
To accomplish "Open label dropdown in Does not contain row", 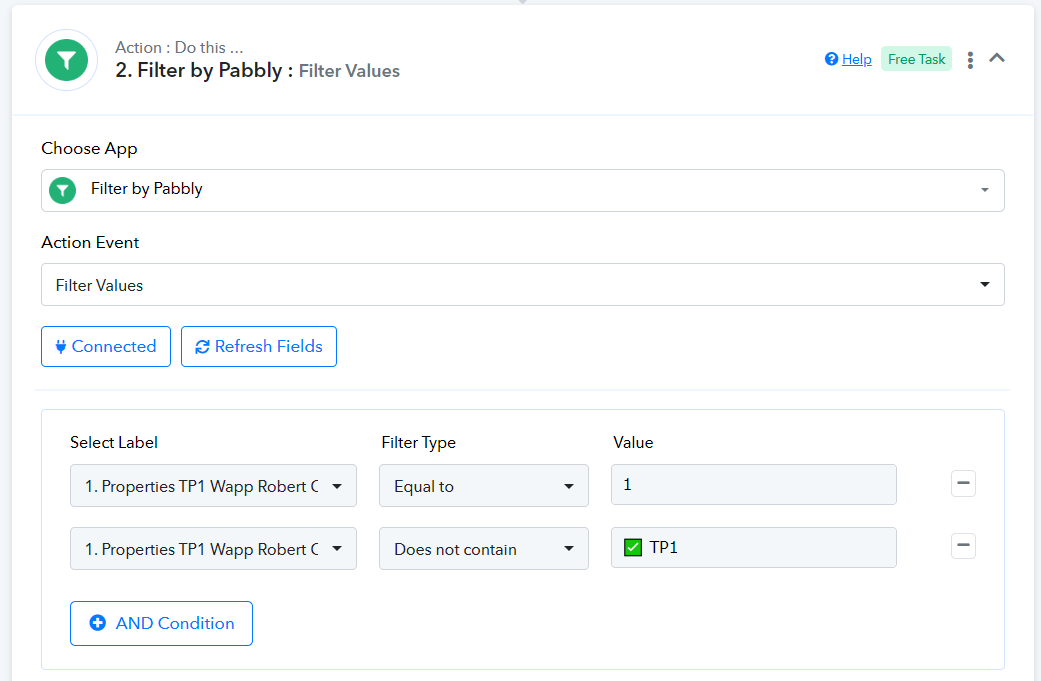I will (x=213, y=549).
